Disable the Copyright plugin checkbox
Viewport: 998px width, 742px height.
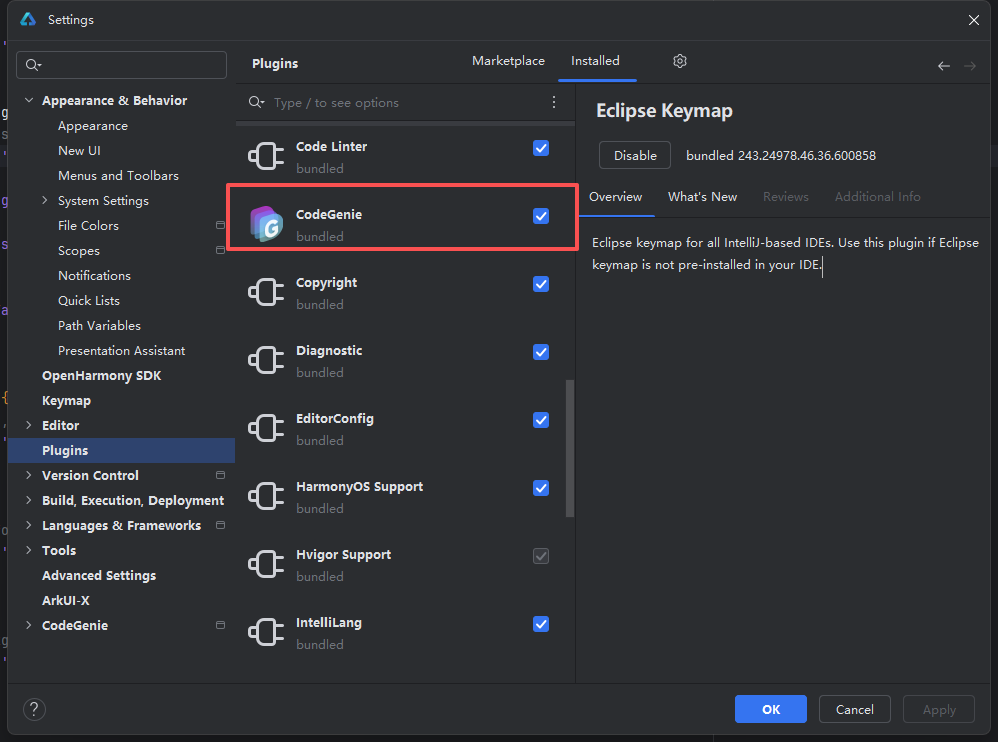tap(541, 284)
